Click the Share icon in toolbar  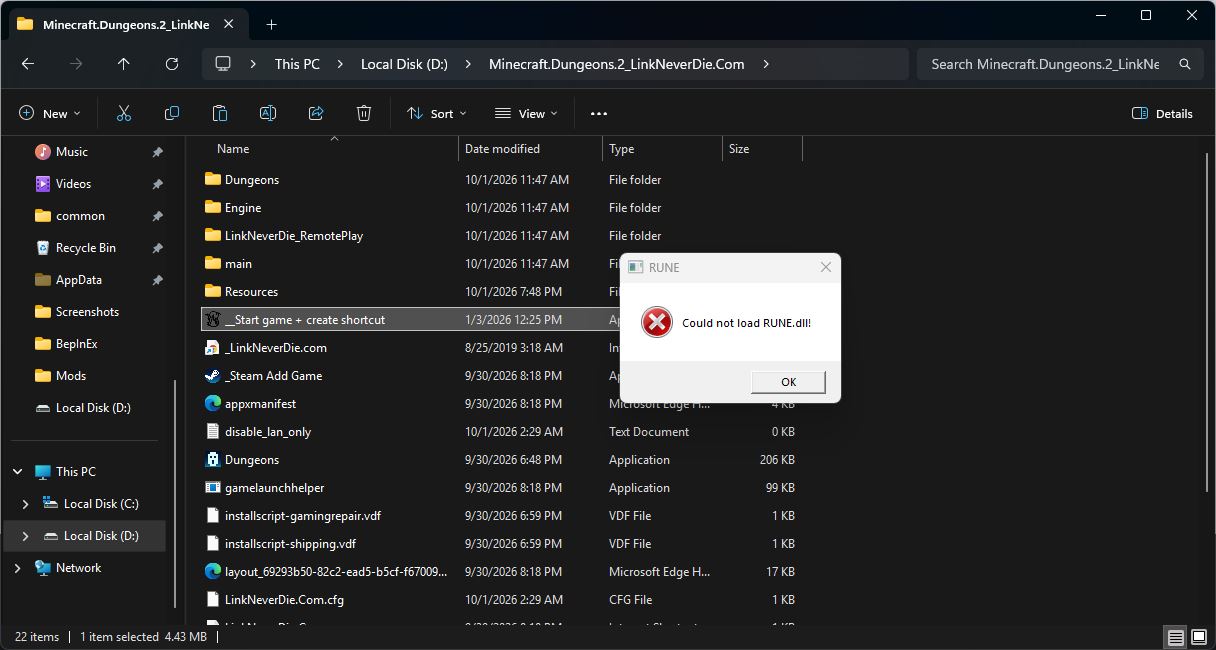(316, 114)
